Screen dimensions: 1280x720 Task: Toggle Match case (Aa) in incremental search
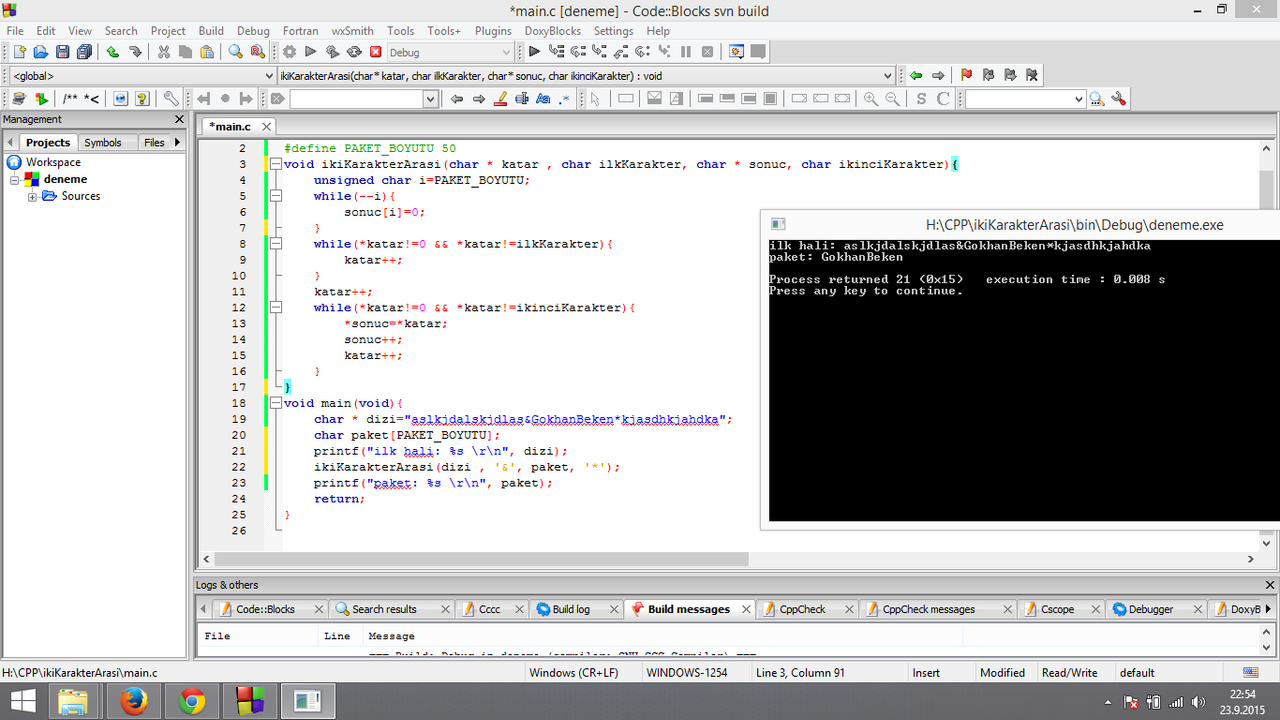tap(543, 99)
